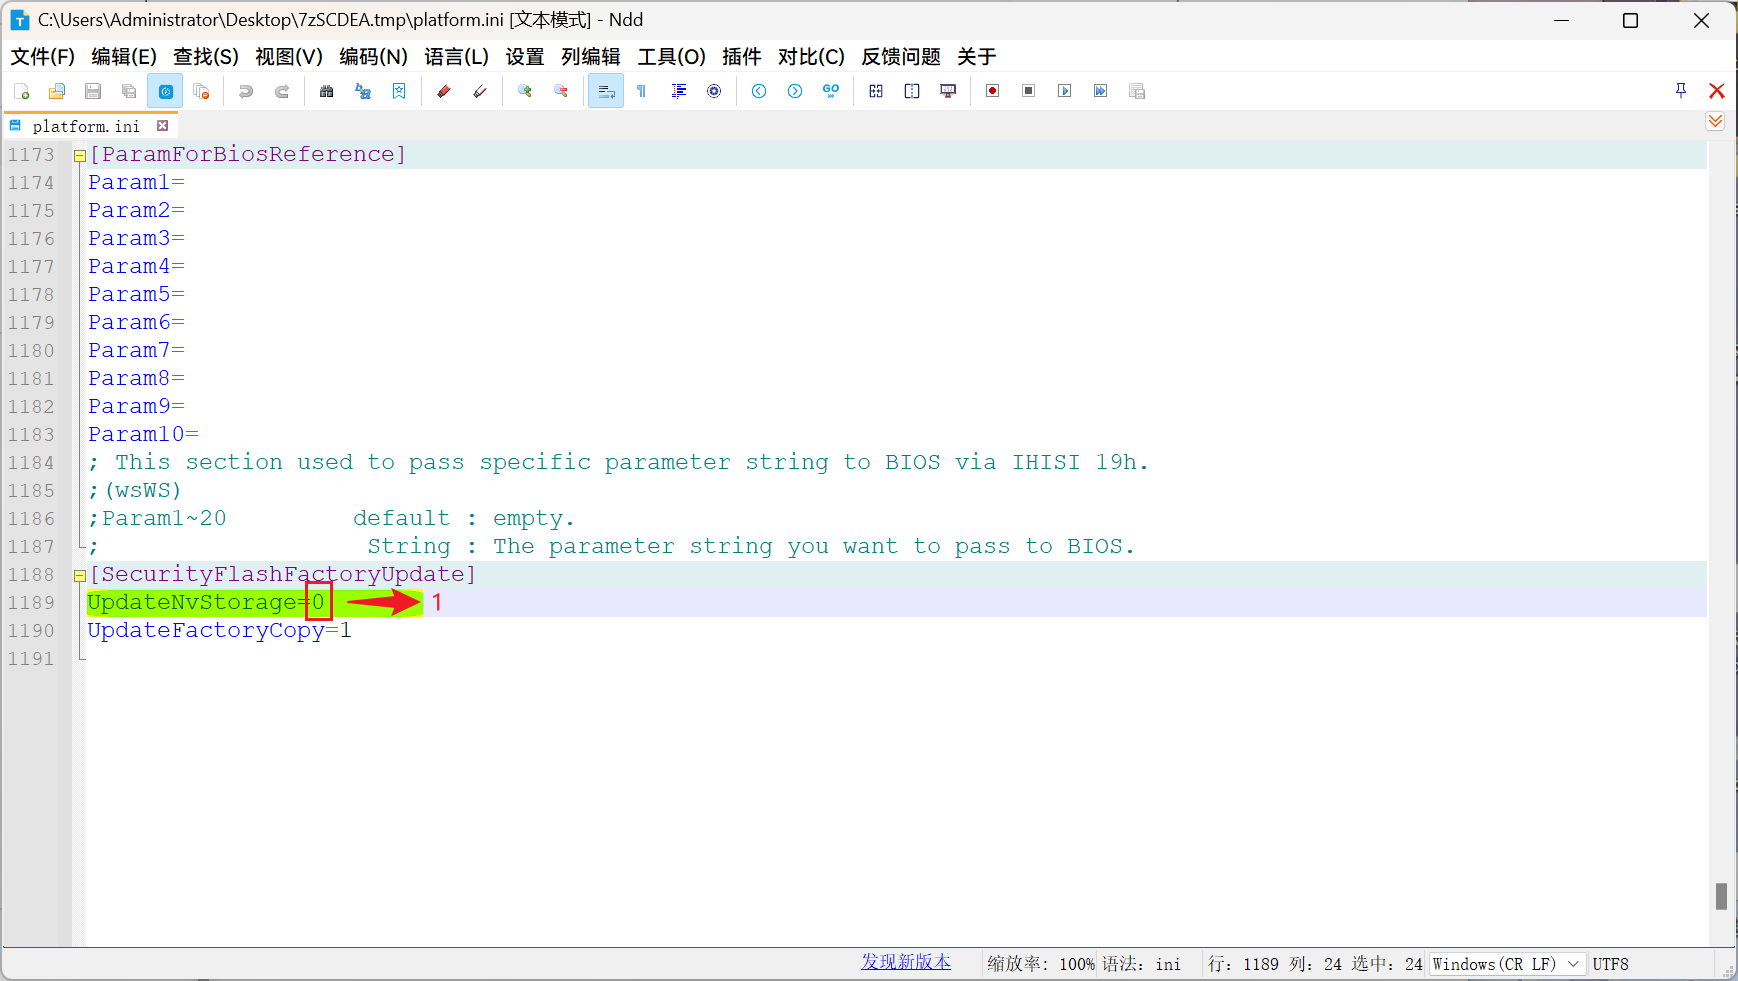
Task: Go to the previous position arrow
Action: (x=759, y=91)
